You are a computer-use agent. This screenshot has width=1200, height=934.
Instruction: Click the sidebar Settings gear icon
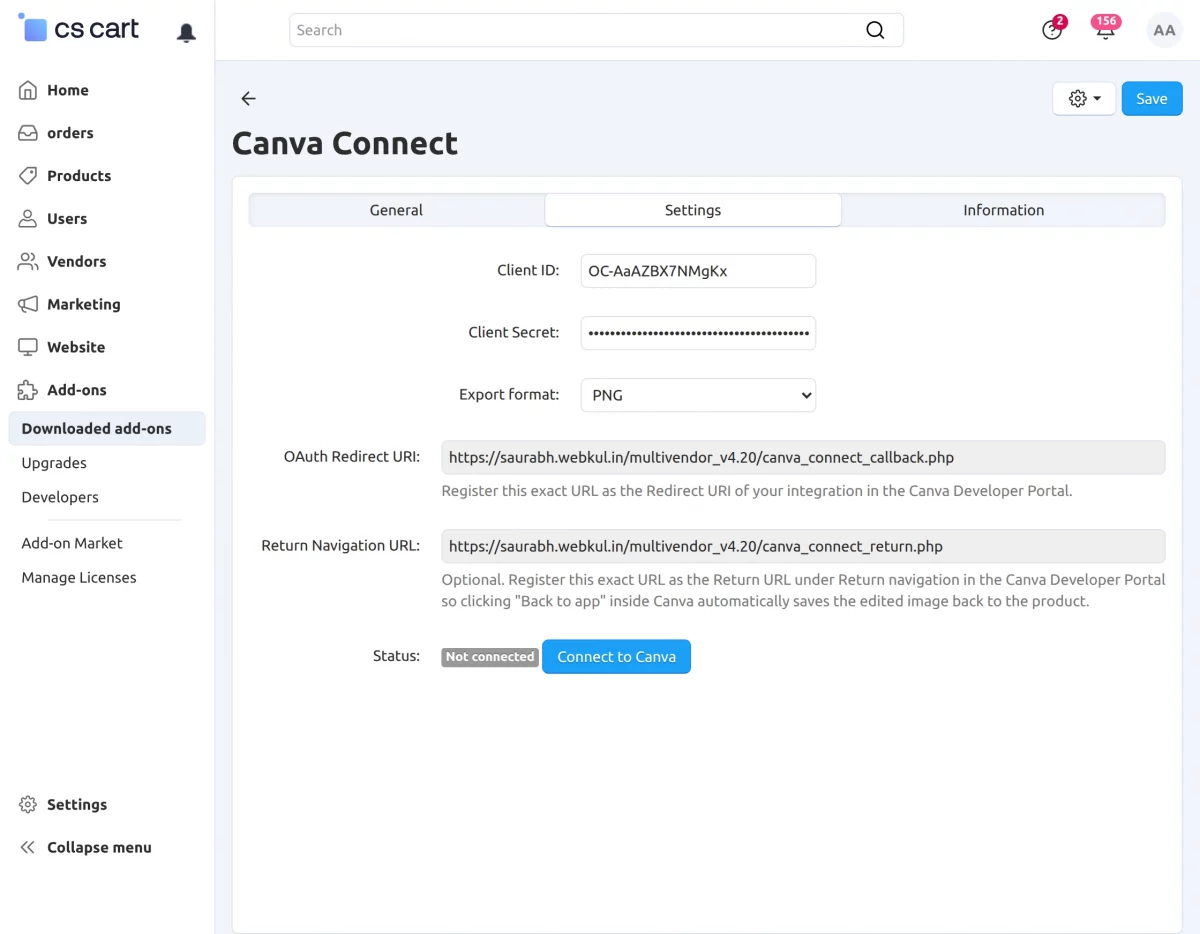point(28,804)
